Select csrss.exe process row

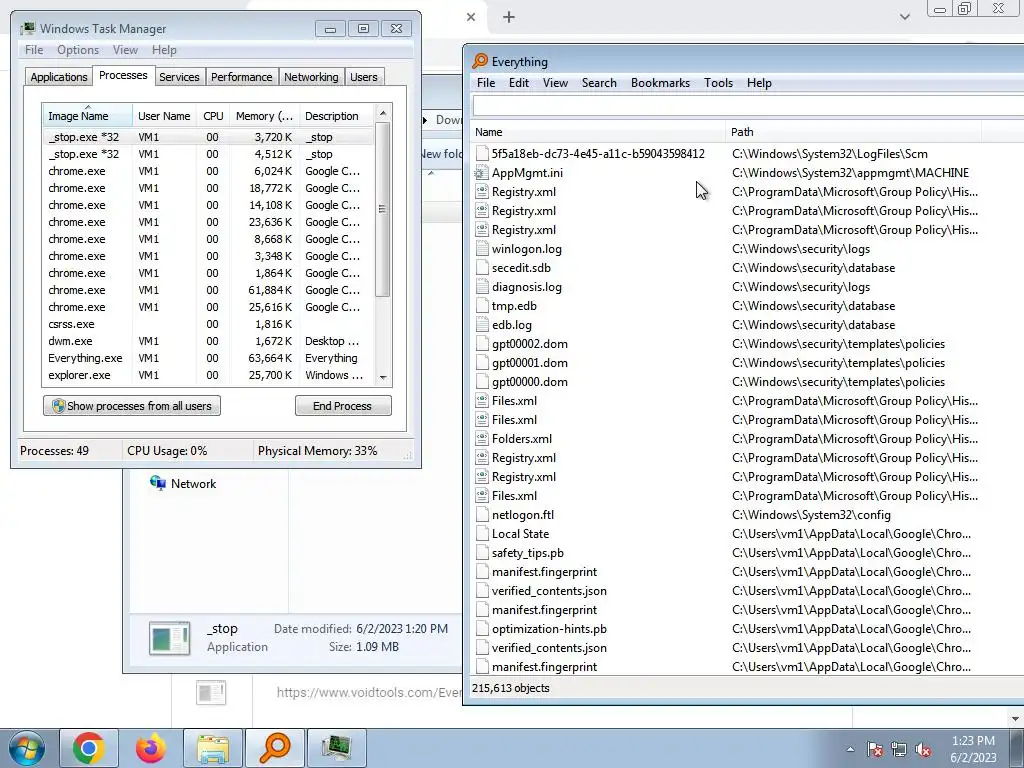coord(208,324)
